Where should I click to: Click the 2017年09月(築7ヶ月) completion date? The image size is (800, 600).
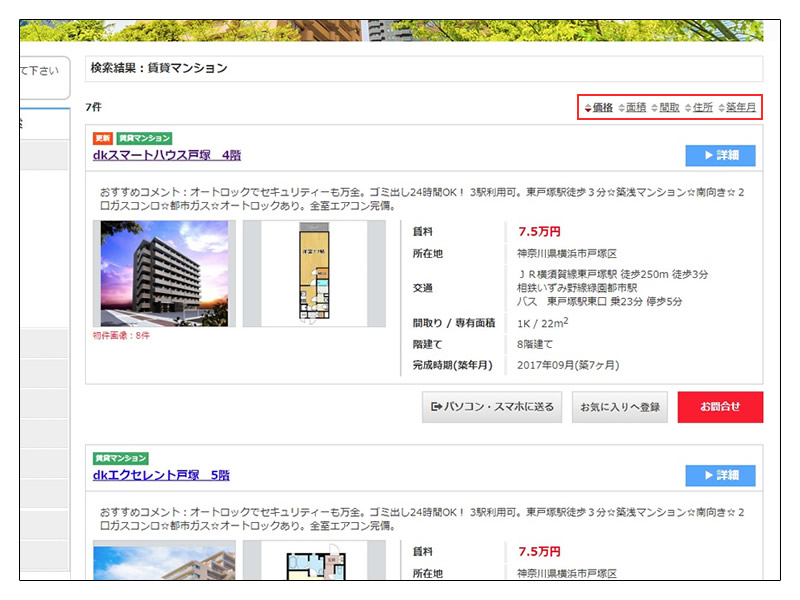(568, 365)
